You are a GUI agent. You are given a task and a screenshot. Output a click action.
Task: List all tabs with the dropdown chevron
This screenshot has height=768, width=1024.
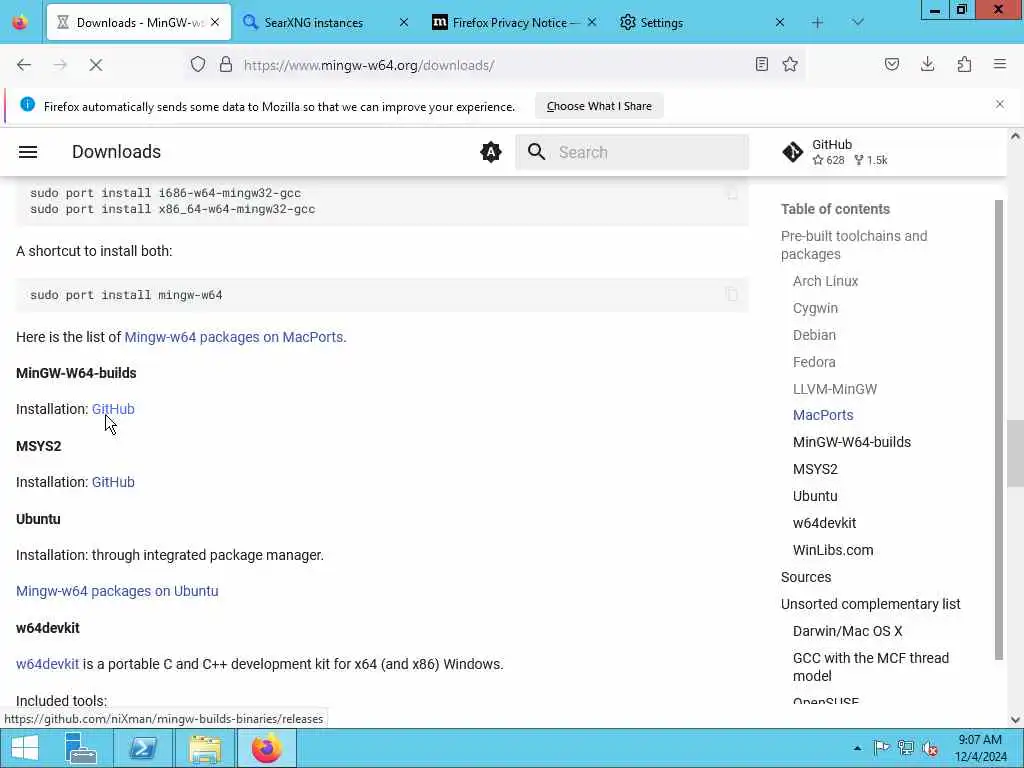(x=858, y=23)
